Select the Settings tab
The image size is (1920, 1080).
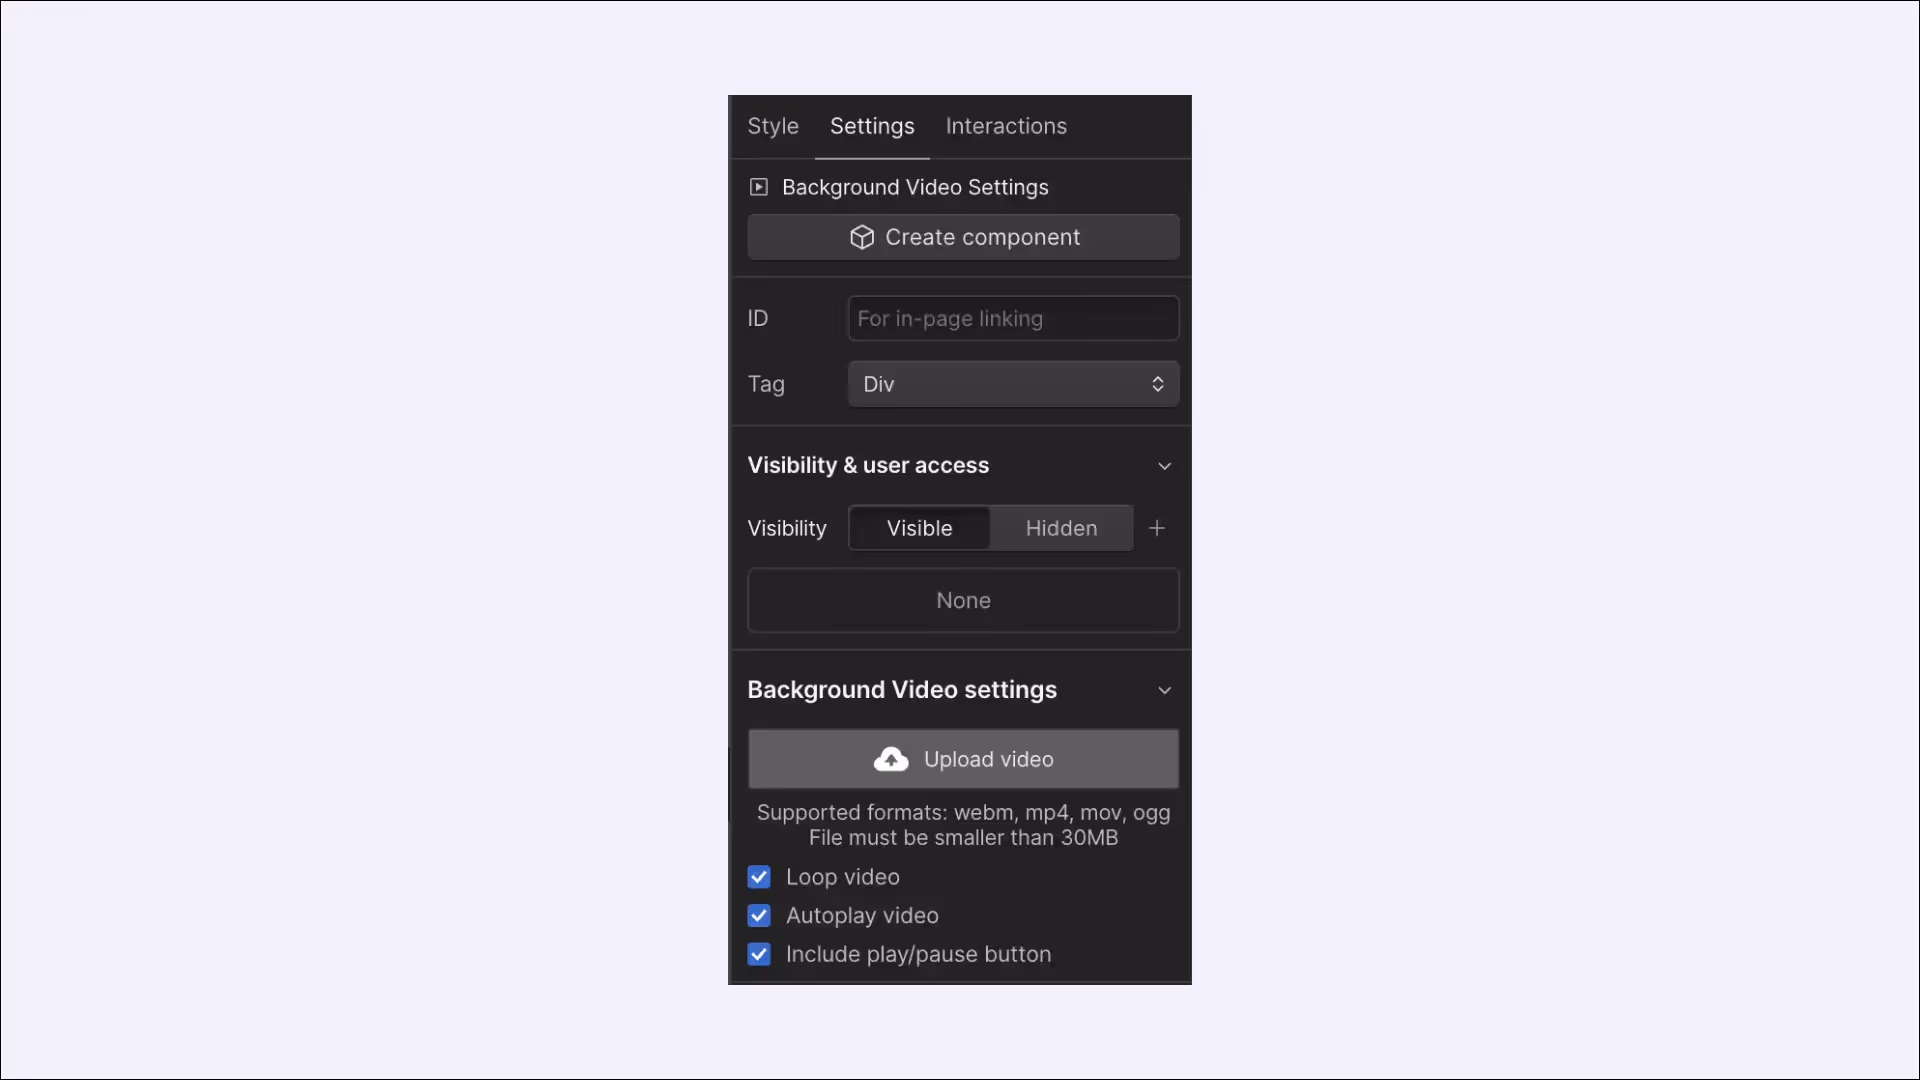click(x=872, y=126)
